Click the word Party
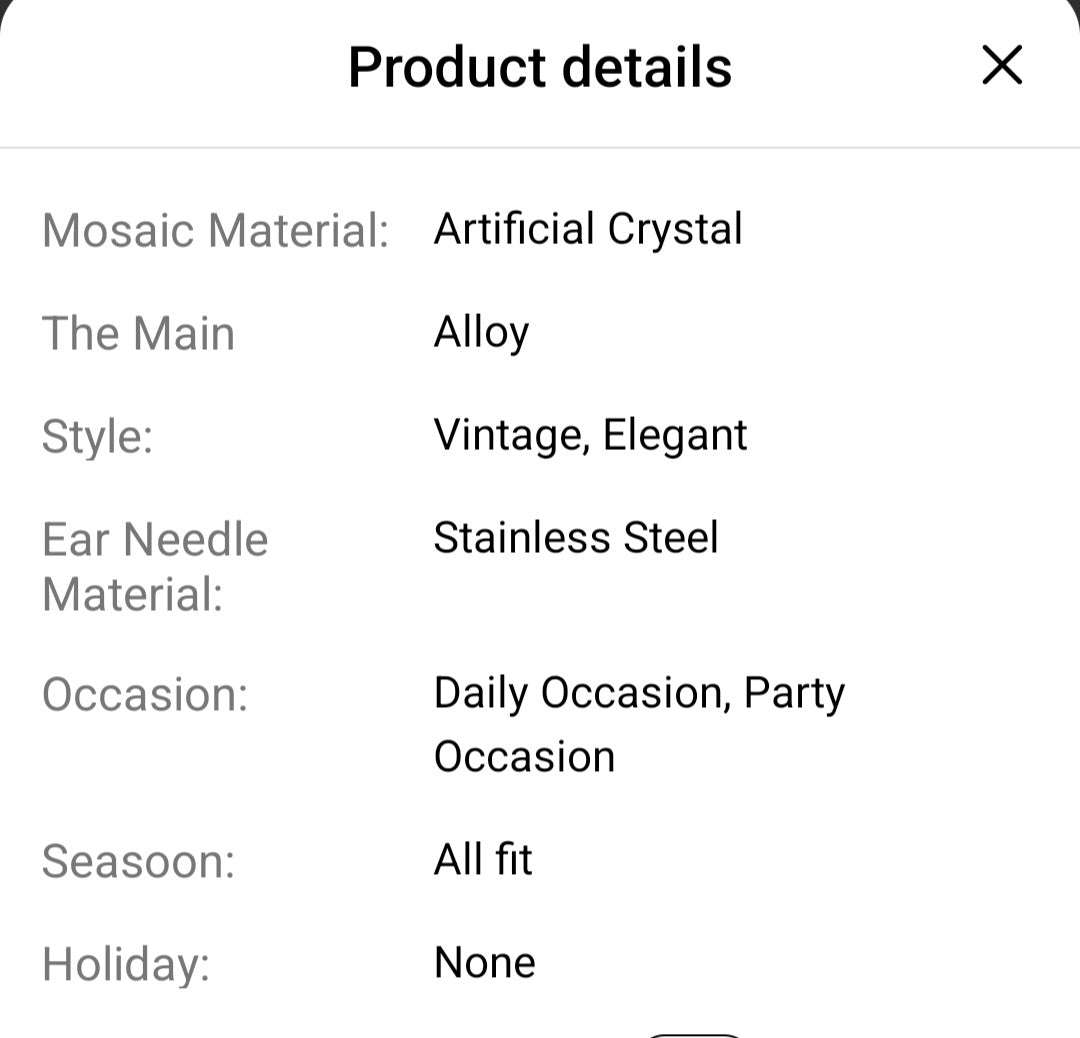This screenshot has height=1038, width=1080. click(794, 693)
